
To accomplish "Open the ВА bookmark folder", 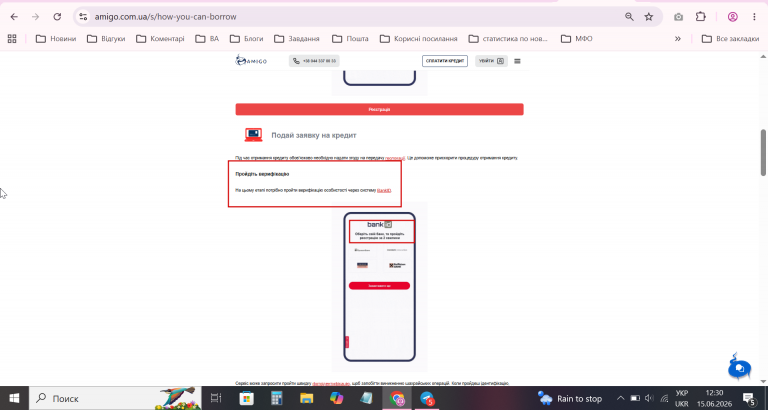I will [207, 39].
